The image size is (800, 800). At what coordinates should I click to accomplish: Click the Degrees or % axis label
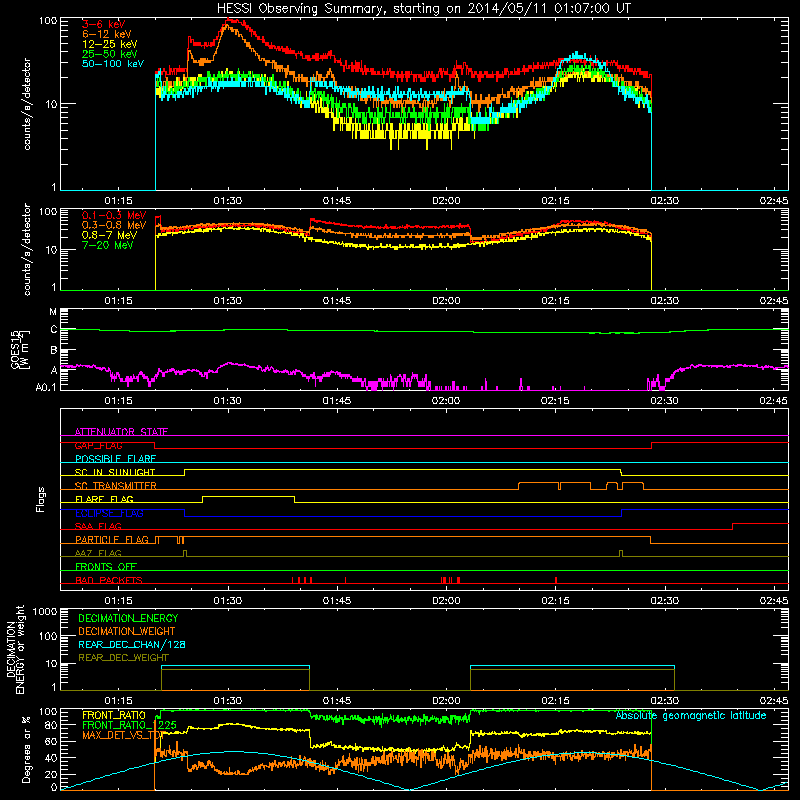(x=26, y=751)
